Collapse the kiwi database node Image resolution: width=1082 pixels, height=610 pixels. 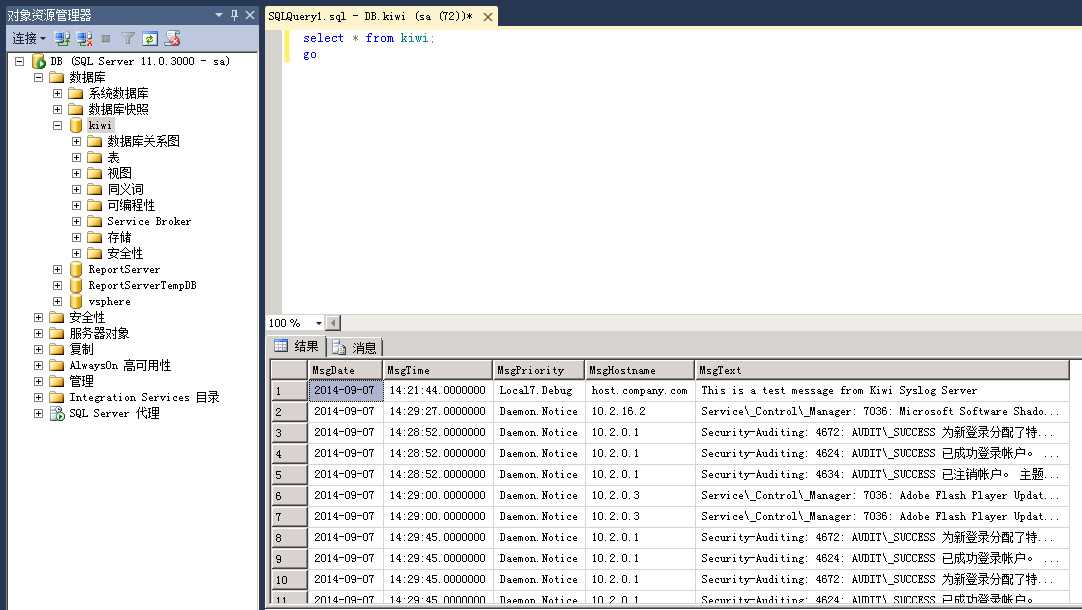[x=57, y=126]
